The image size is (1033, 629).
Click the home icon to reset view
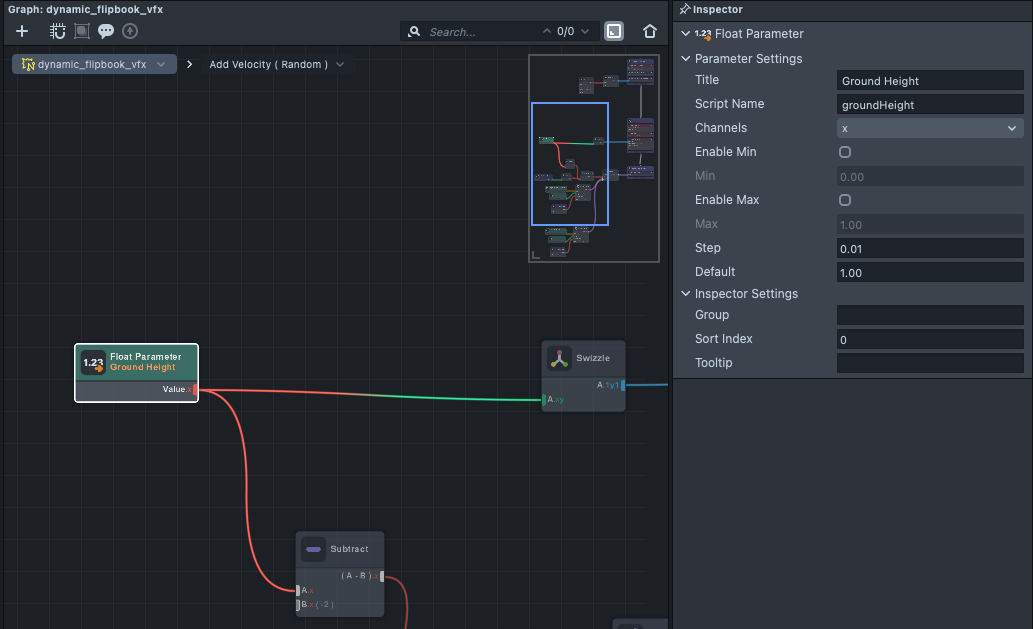point(650,31)
